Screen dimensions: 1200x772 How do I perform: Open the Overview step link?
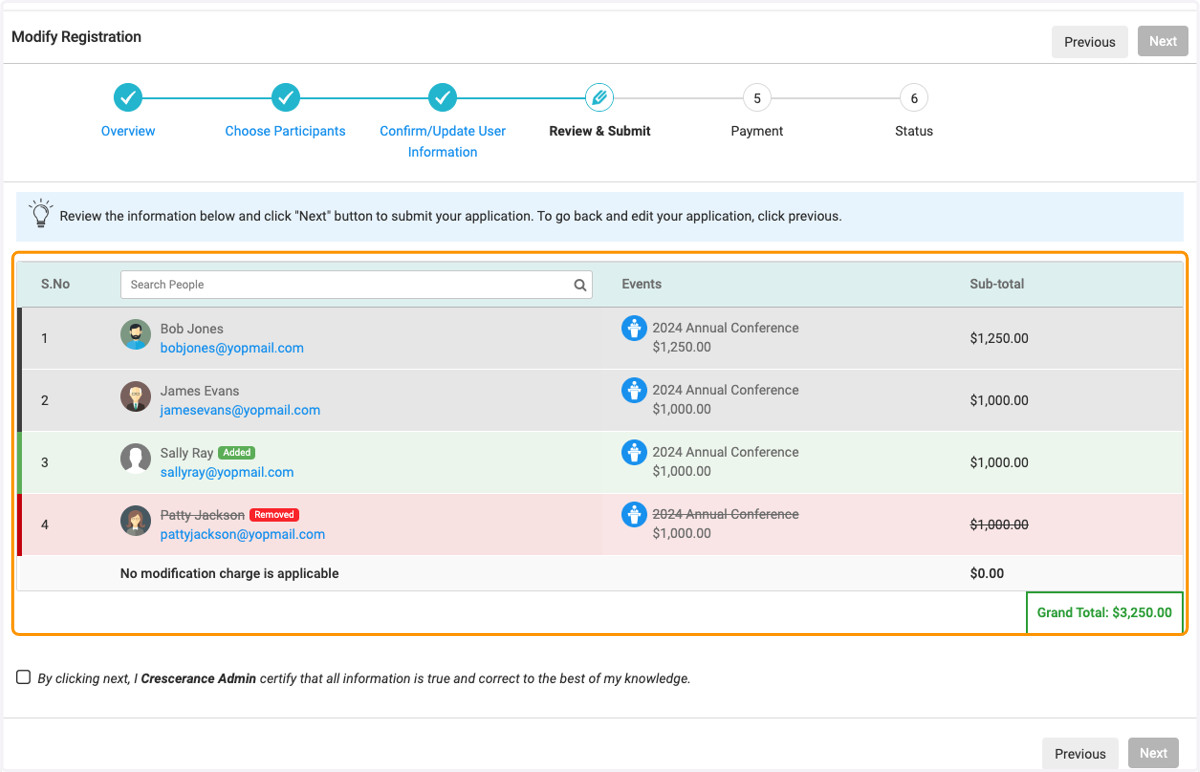point(128,131)
